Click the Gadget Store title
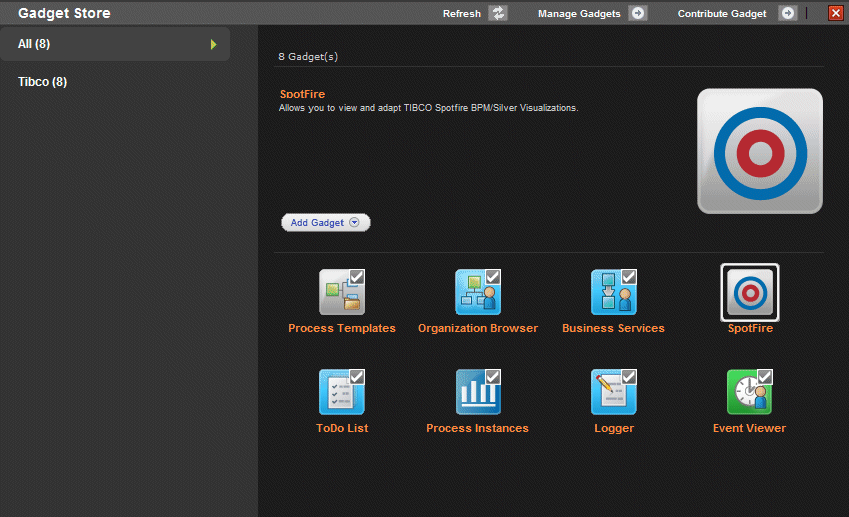Screen dimensions: 849x517 coord(64,13)
